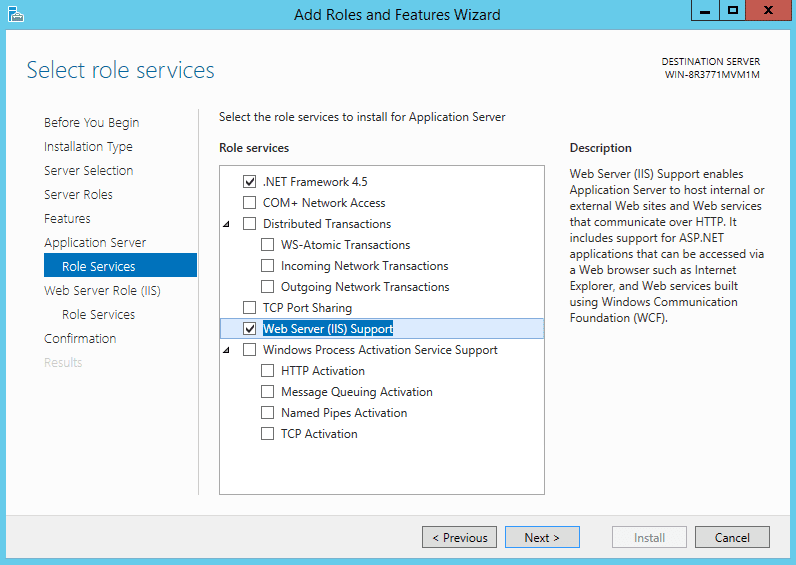Open the Installation Type step
Image resolution: width=796 pixels, height=565 pixels.
[x=88, y=147]
